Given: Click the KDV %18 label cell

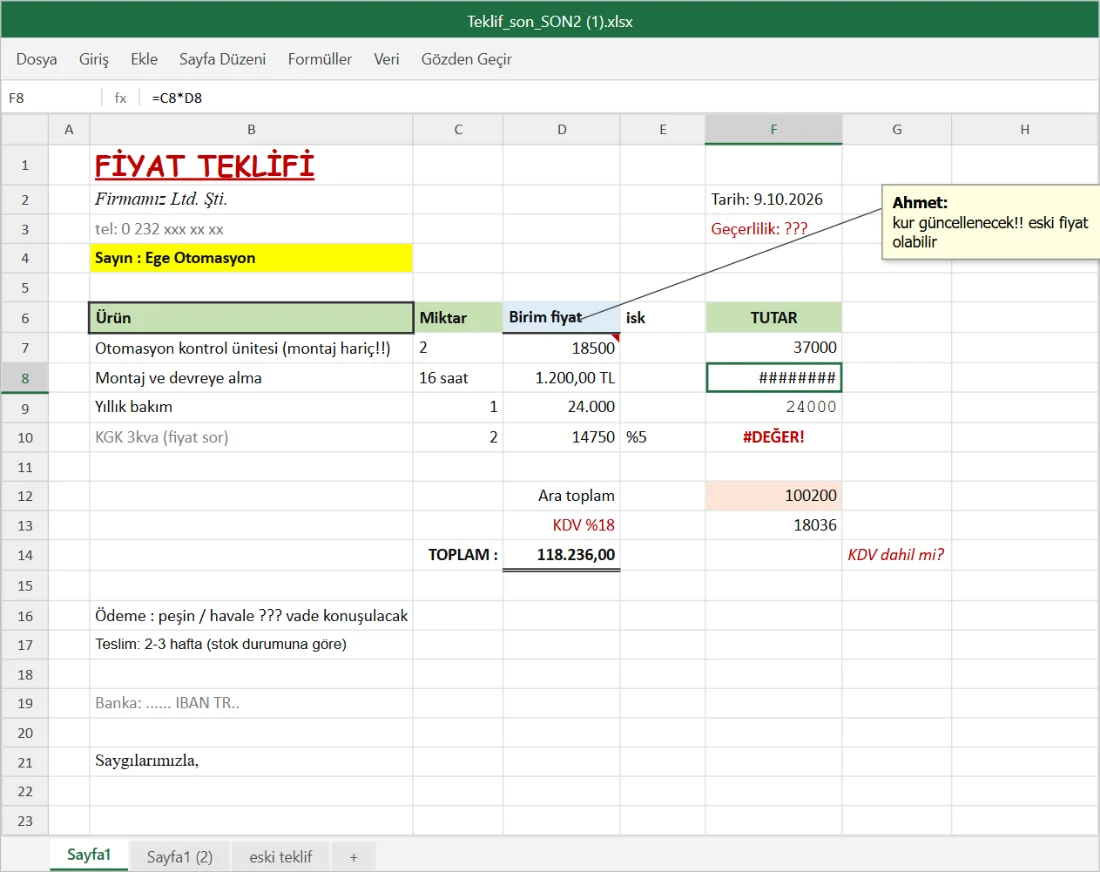Looking at the screenshot, I should point(561,525).
